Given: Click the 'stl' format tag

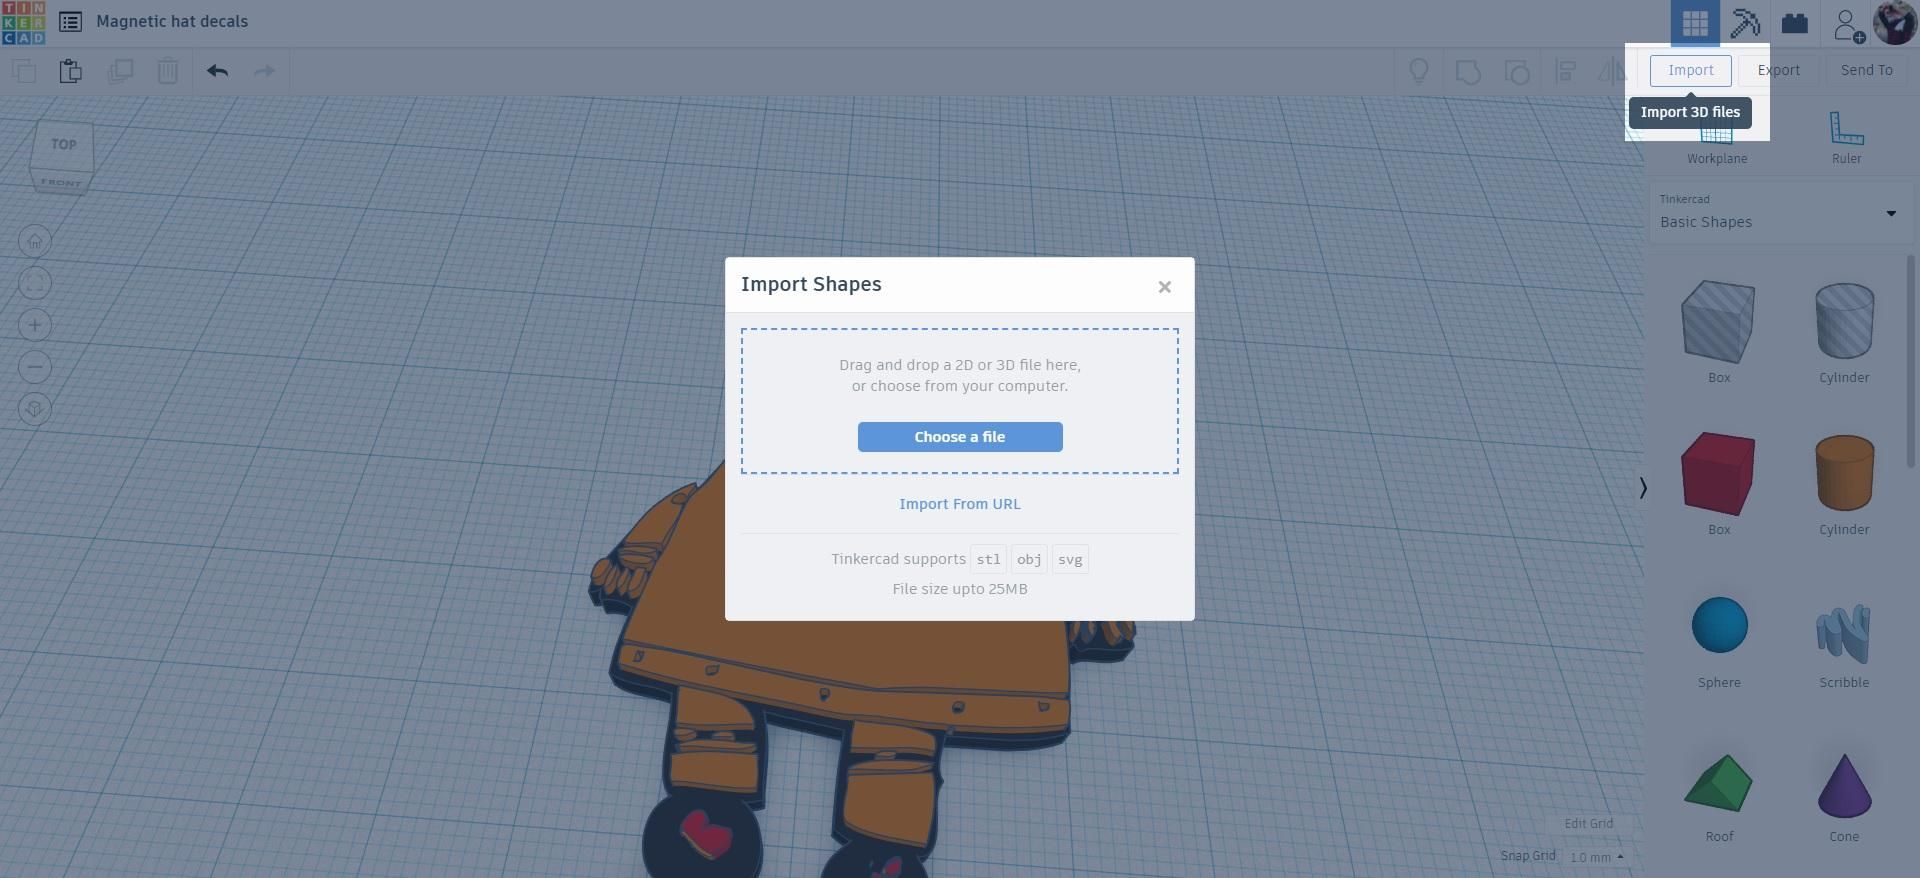Looking at the screenshot, I should click(988, 560).
